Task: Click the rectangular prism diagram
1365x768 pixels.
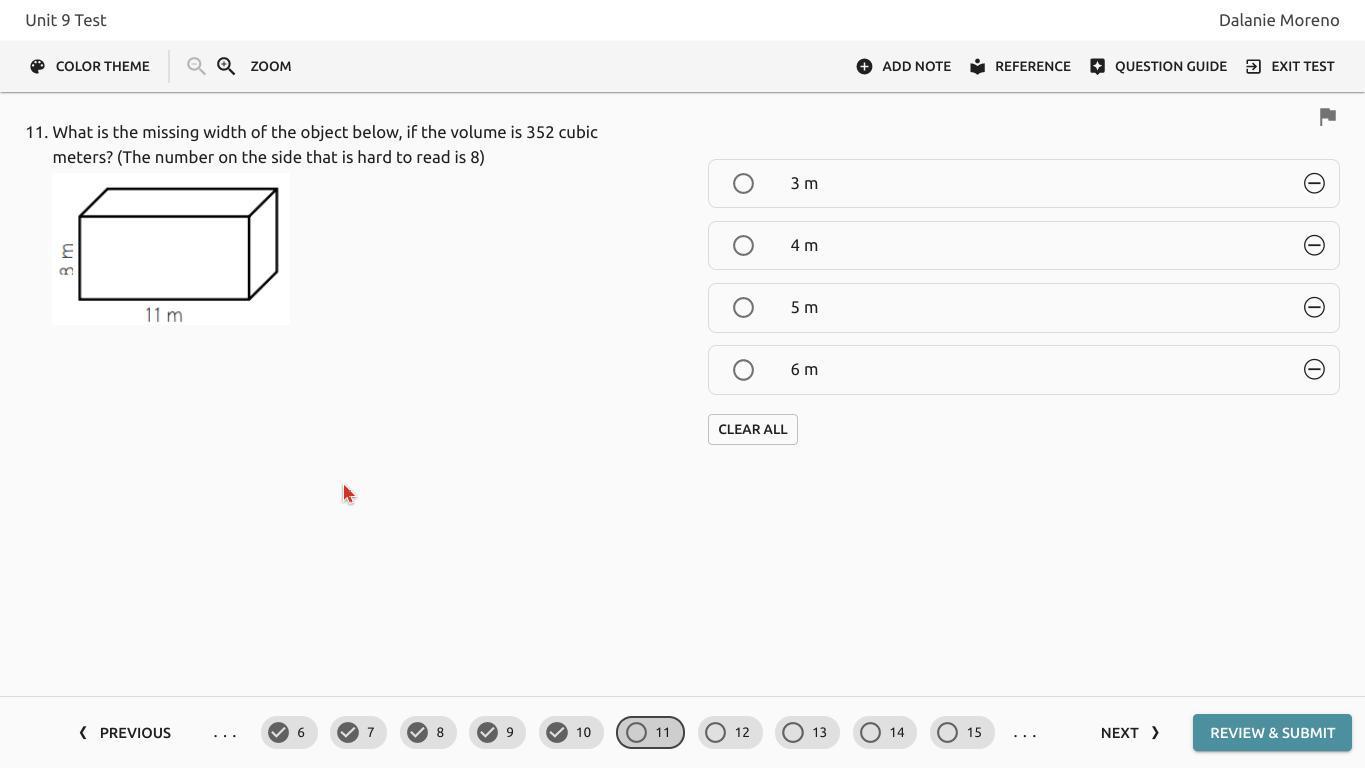Action: click(171, 249)
